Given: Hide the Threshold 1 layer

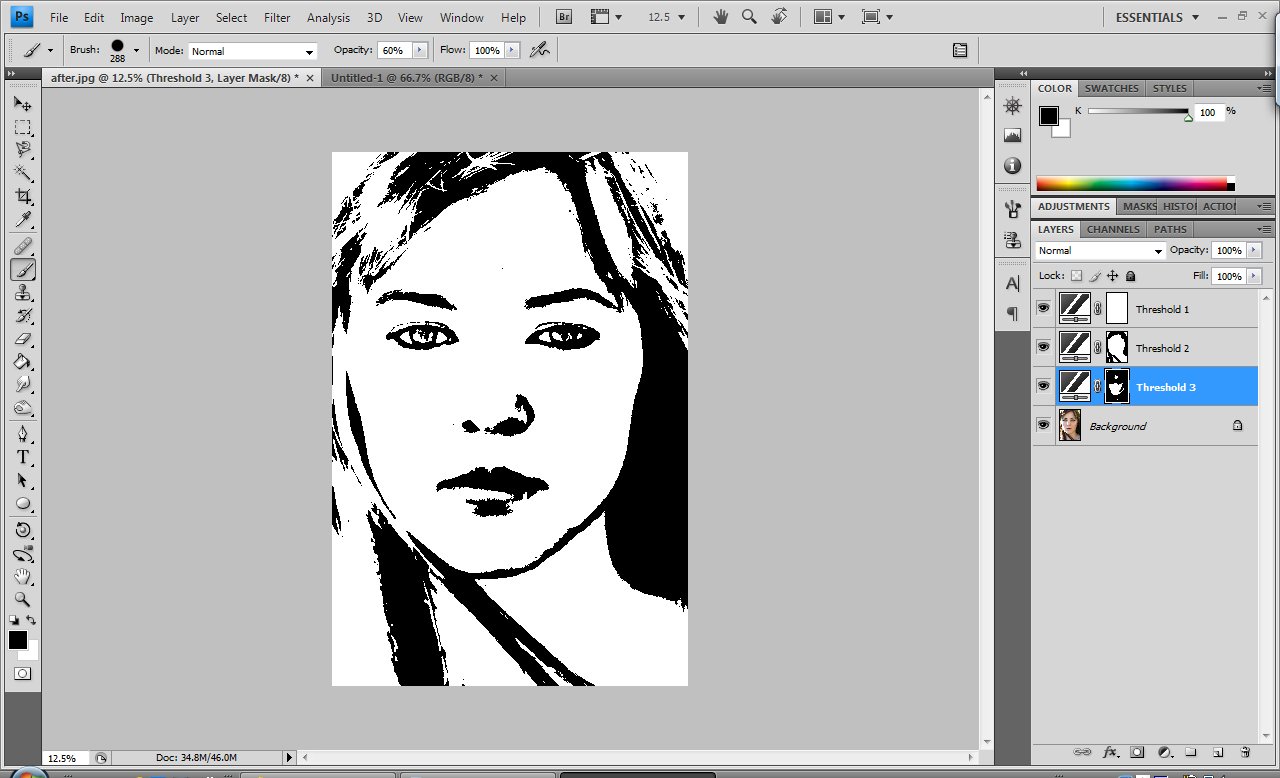Looking at the screenshot, I should pos(1043,309).
